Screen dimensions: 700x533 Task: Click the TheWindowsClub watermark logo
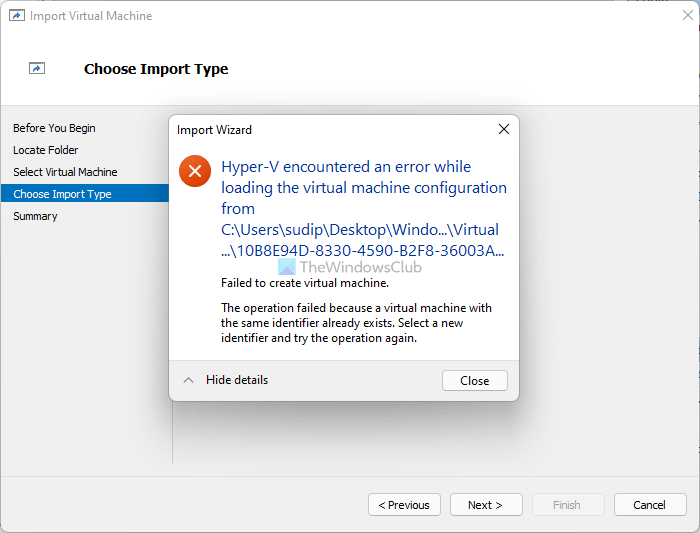point(288,267)
